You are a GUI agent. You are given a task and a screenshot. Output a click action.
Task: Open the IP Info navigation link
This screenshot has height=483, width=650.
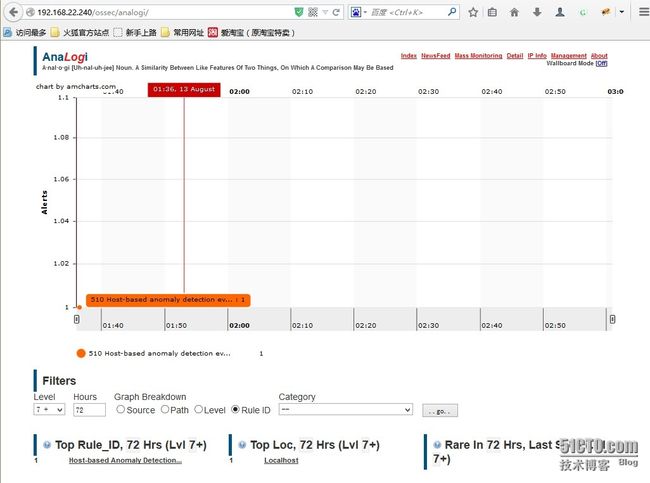point(537,56)
